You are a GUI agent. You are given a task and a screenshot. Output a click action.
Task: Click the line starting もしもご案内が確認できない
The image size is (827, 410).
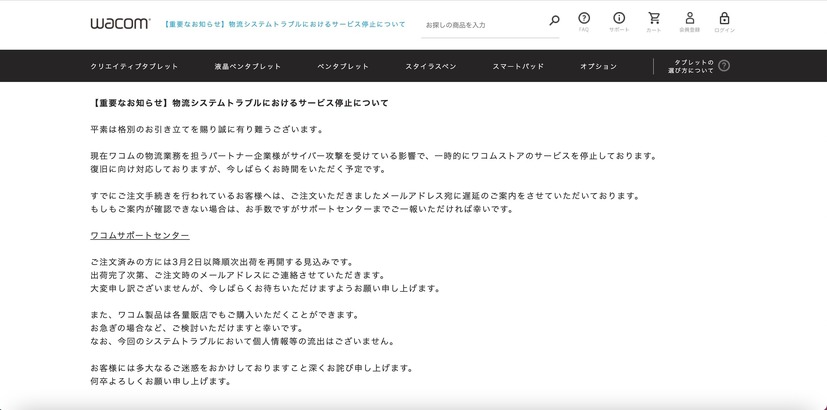coord(302,209)
